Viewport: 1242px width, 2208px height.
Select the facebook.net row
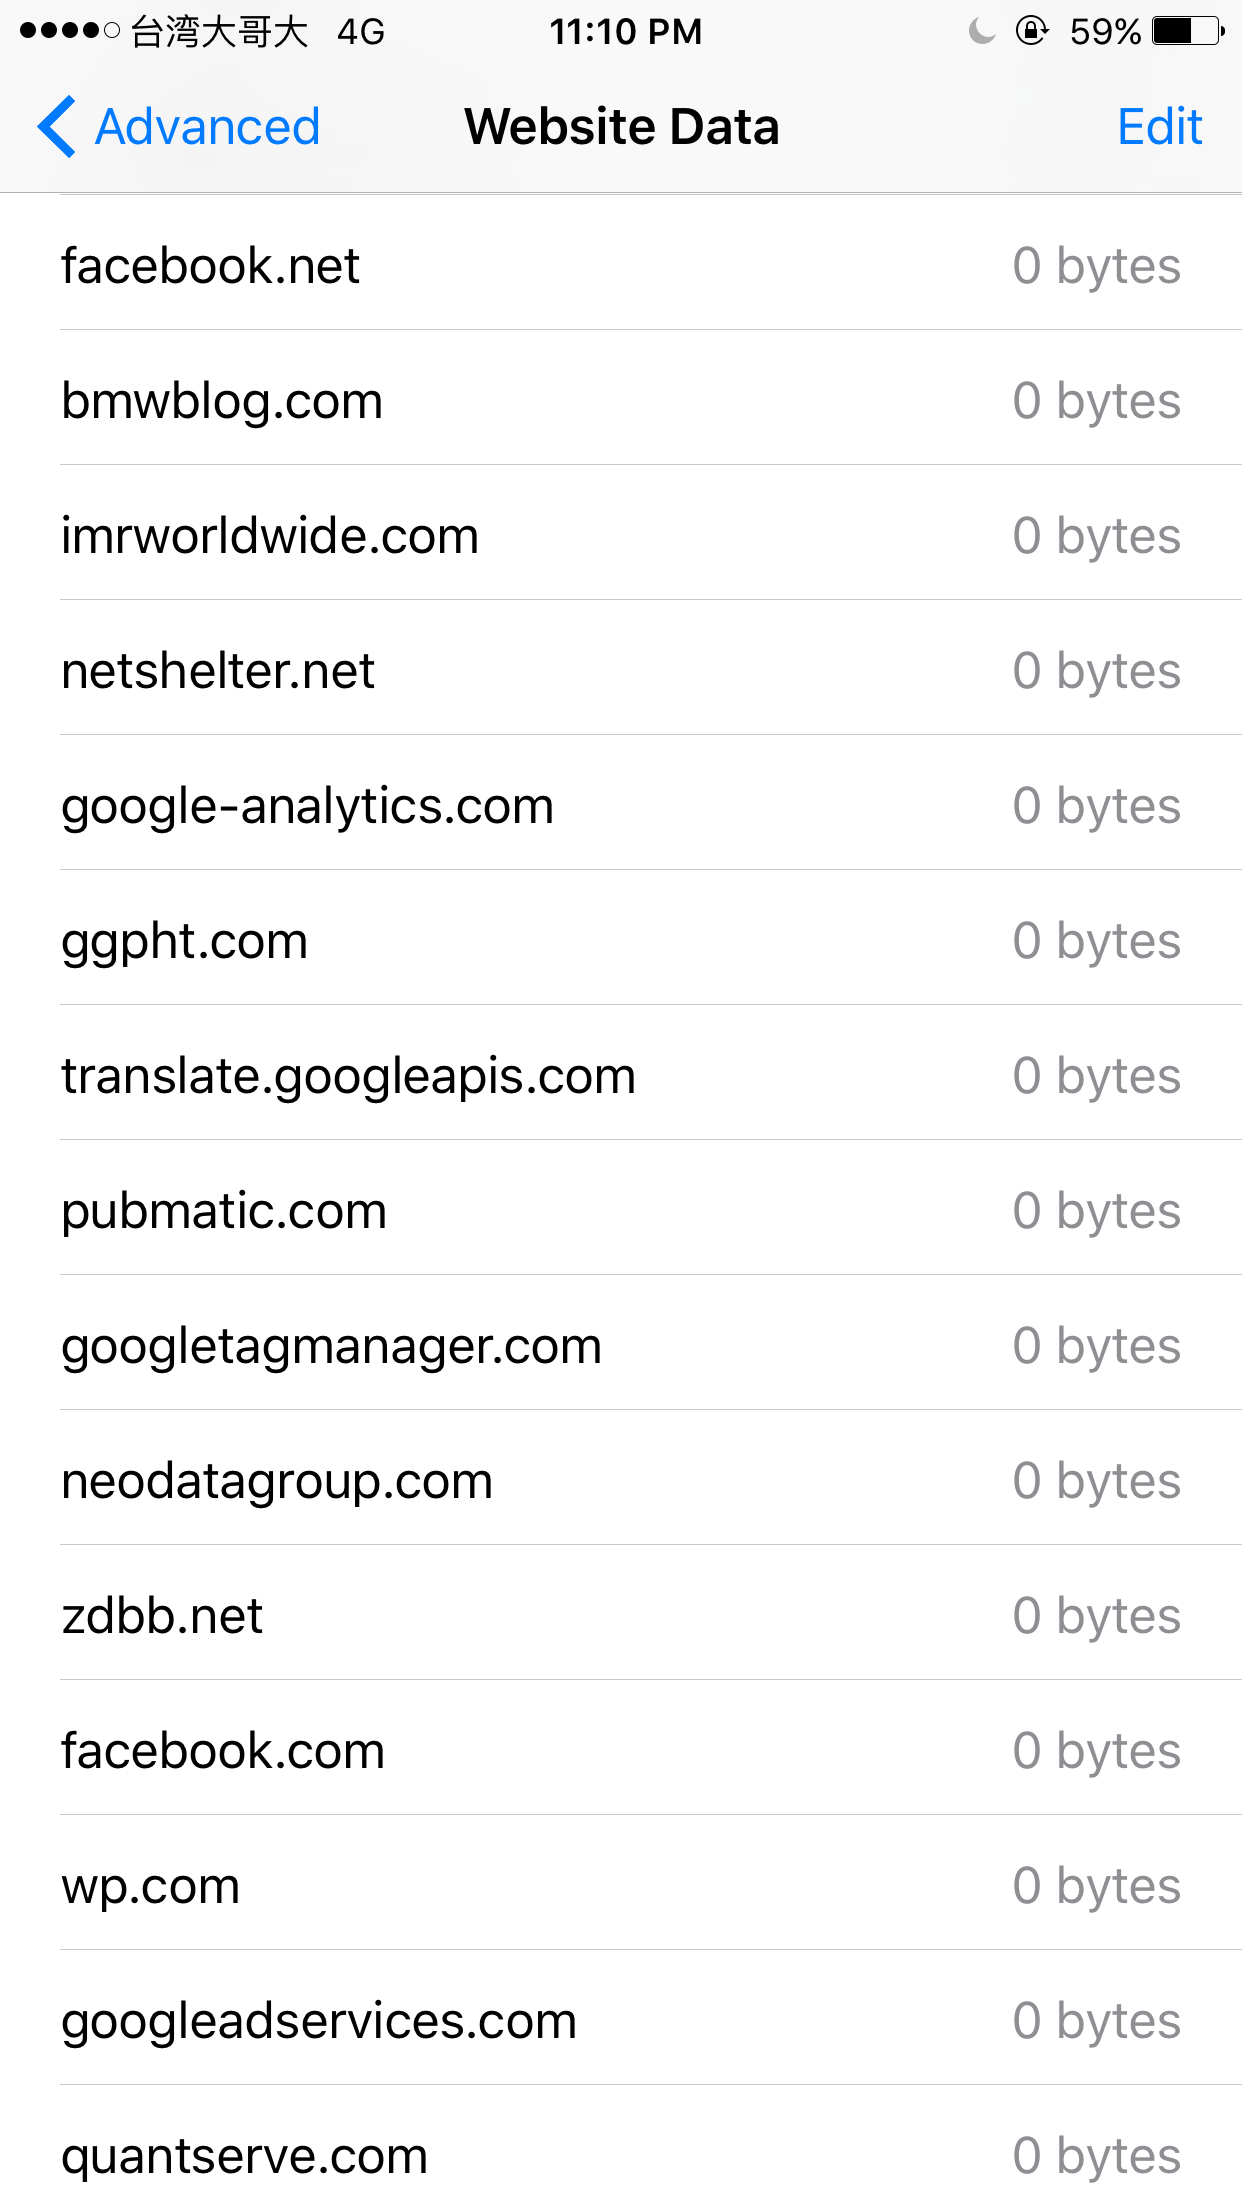(x=620, y=266)
